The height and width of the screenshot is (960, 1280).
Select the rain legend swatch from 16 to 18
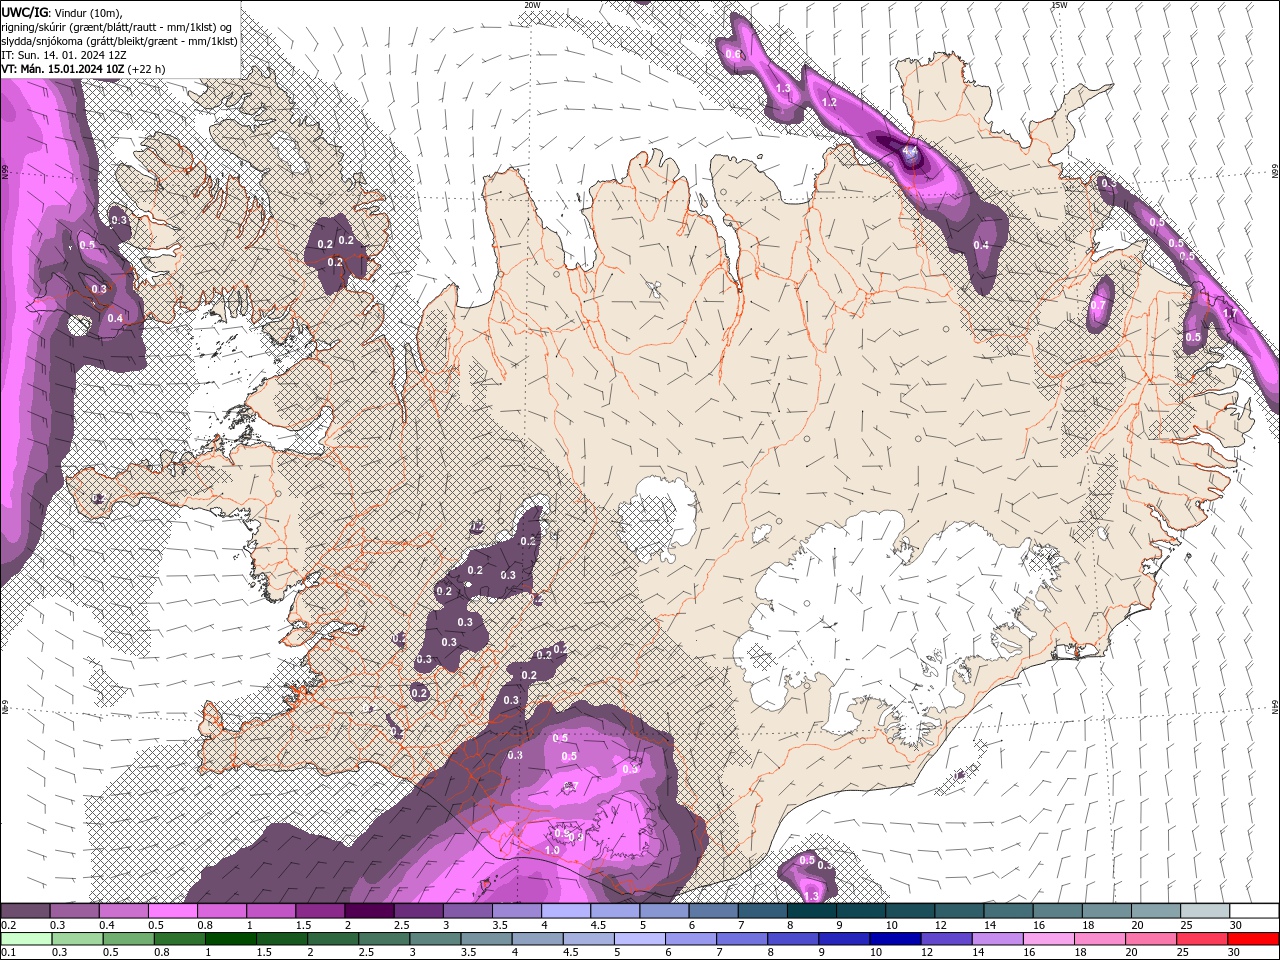[x=1052, y=939]
